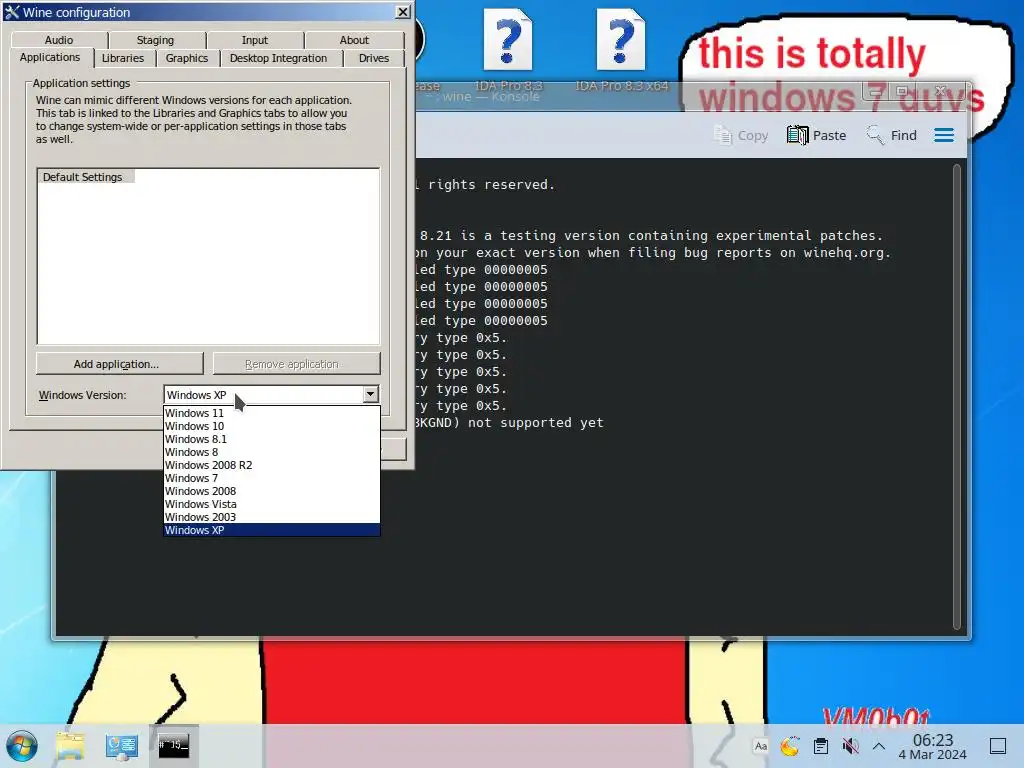
Task: Choose Windows 8.1 from the version list
Action: click(272, 439)
